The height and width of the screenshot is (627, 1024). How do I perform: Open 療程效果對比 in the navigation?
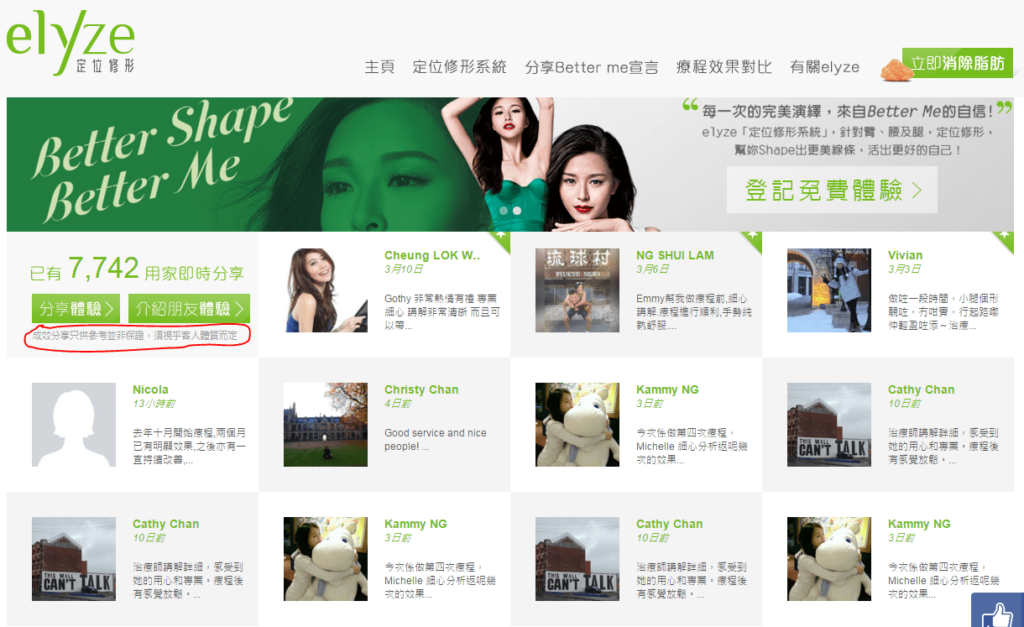tap(724, 67)
